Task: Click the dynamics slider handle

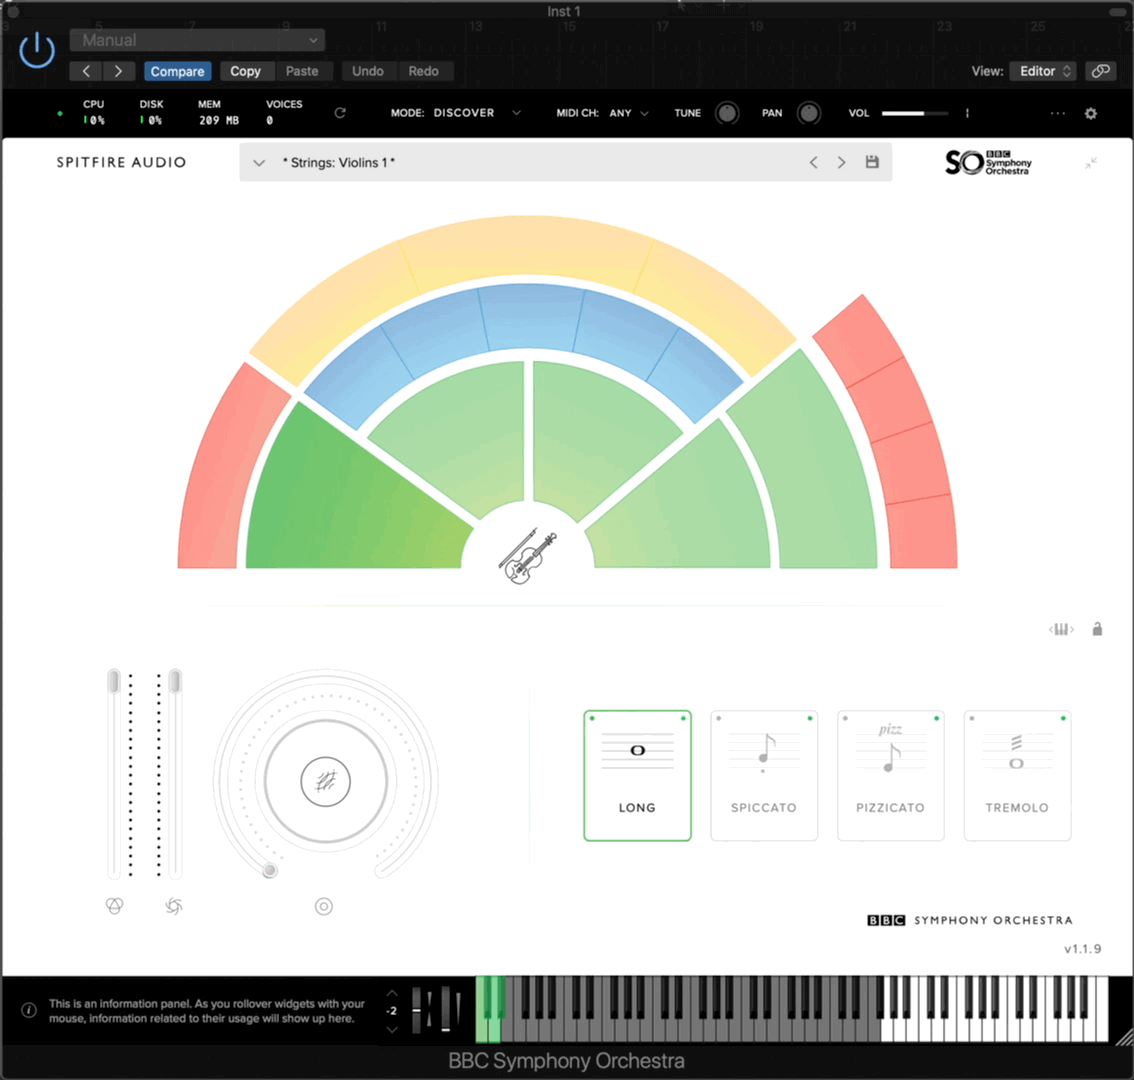Action: point(174,681)
